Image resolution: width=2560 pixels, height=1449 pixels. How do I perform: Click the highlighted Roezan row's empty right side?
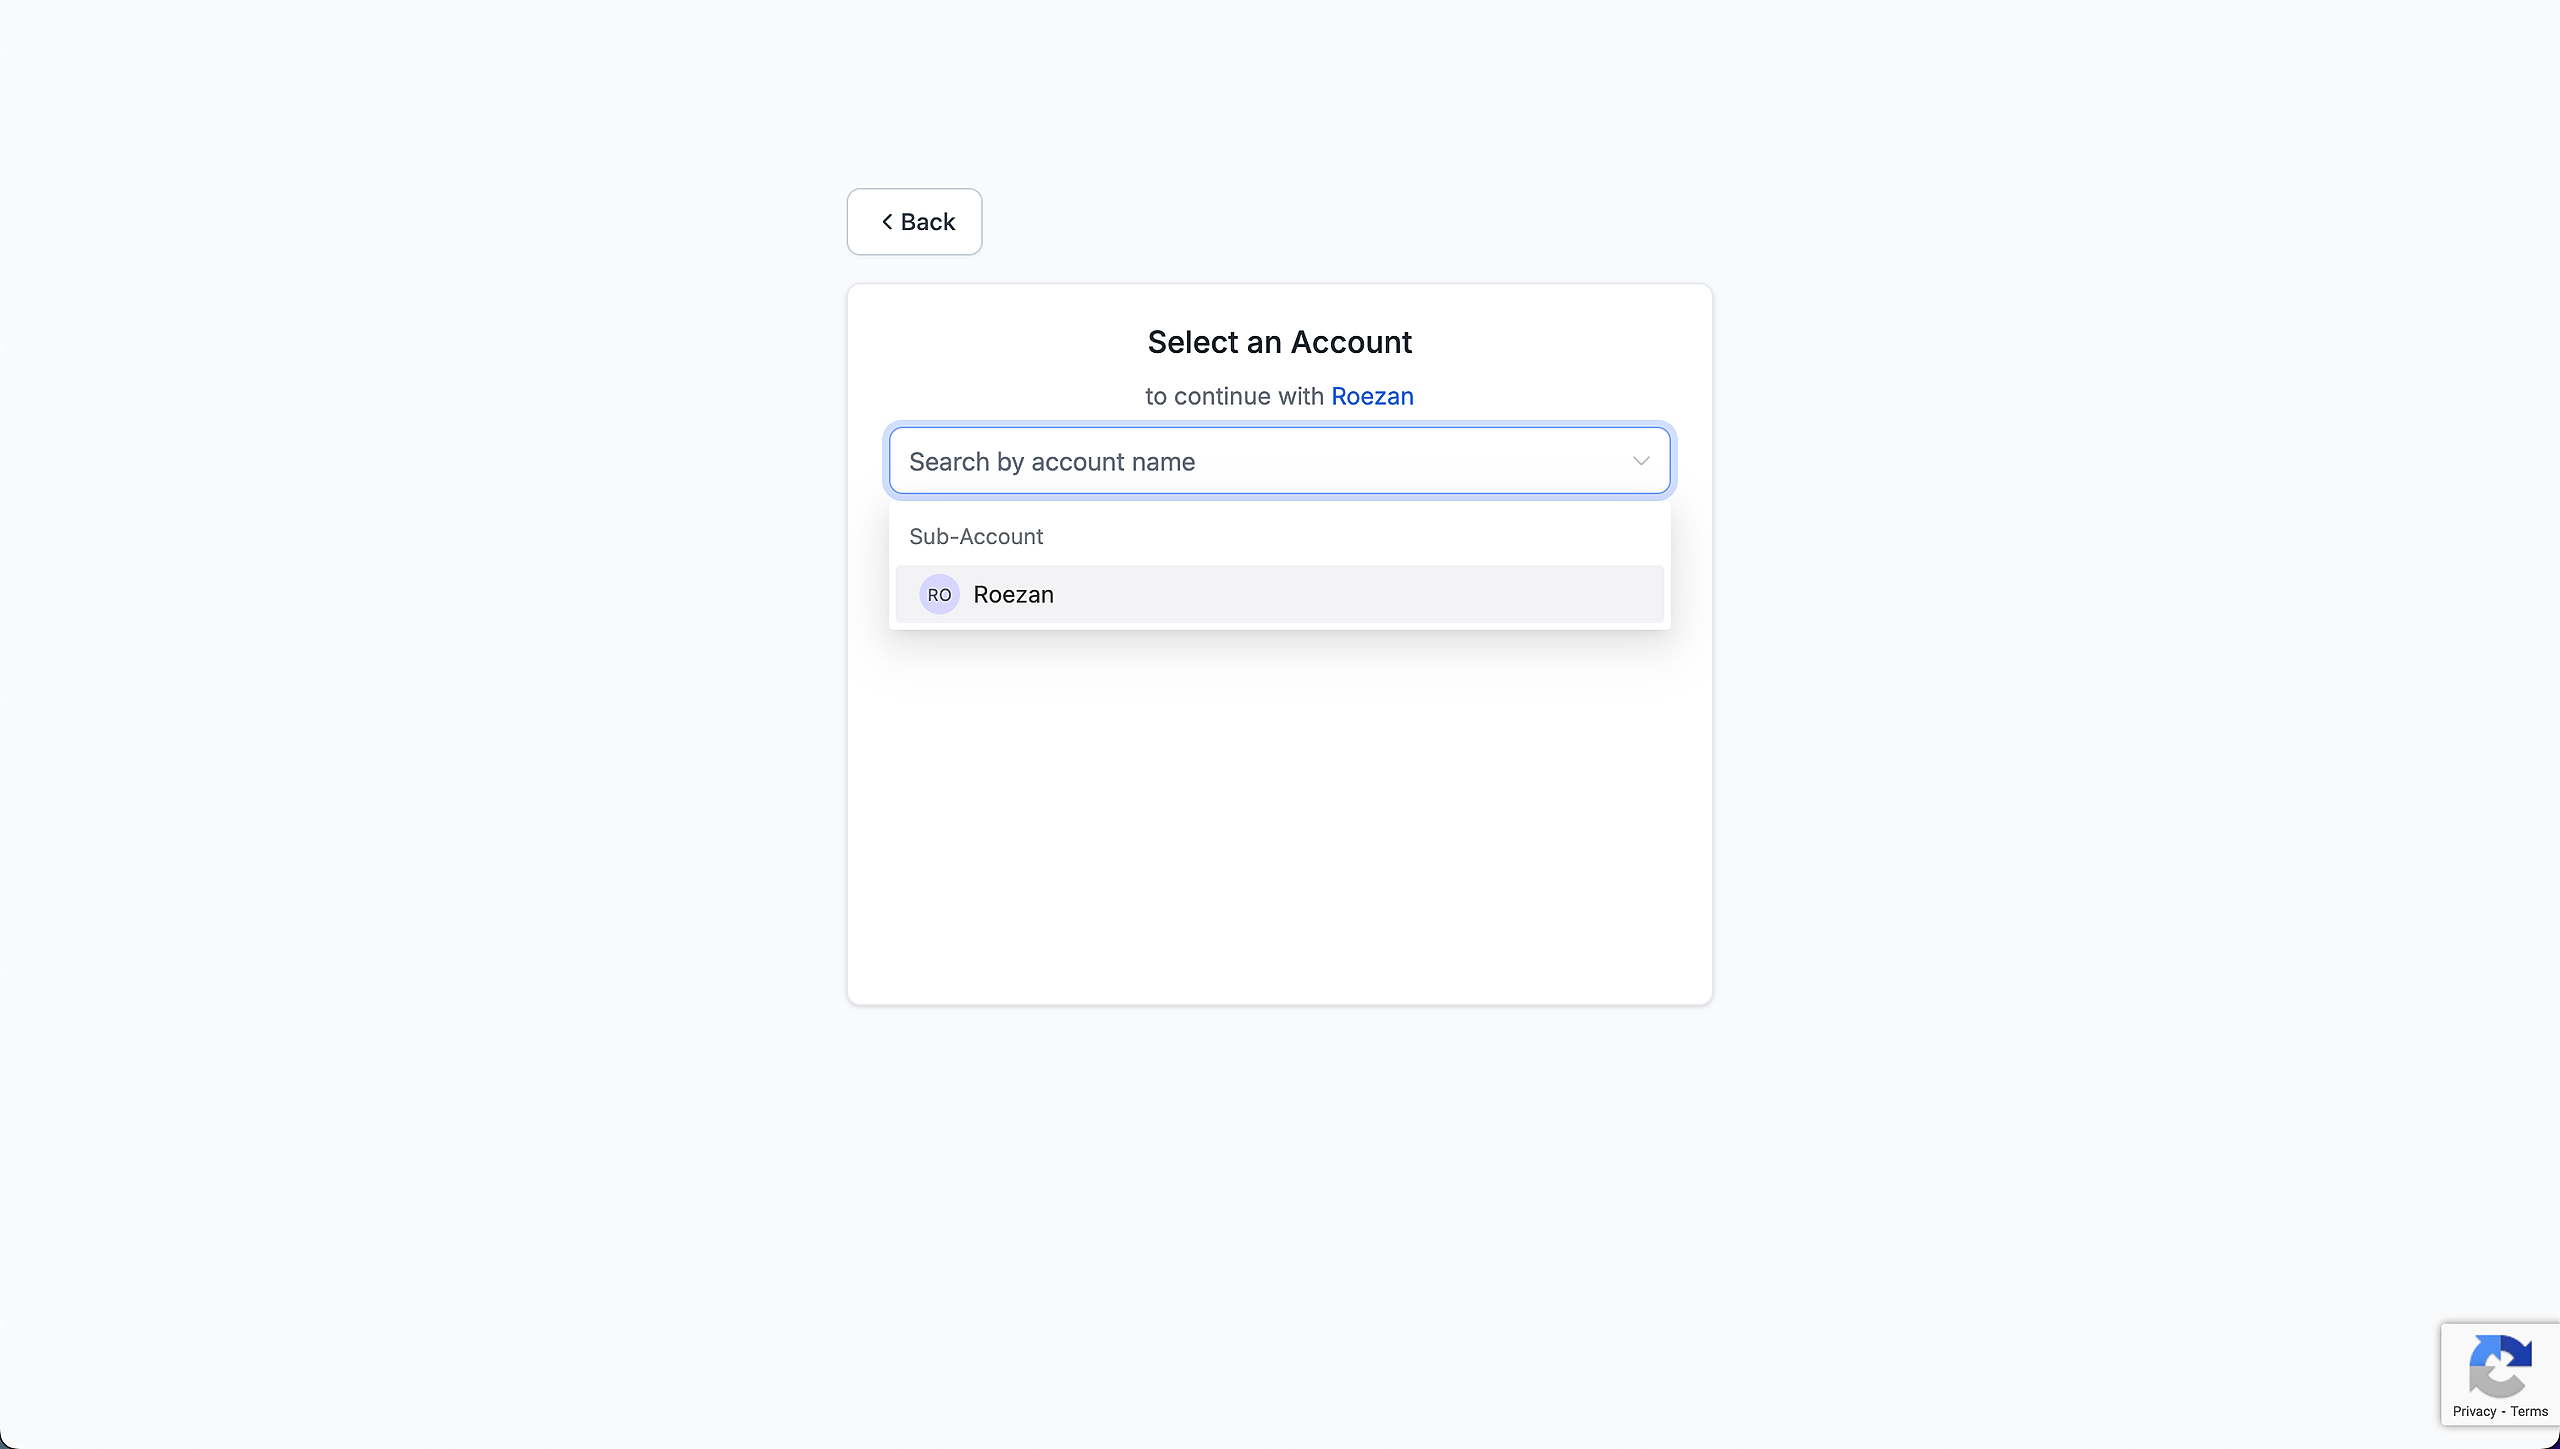tap(1450, 595)
